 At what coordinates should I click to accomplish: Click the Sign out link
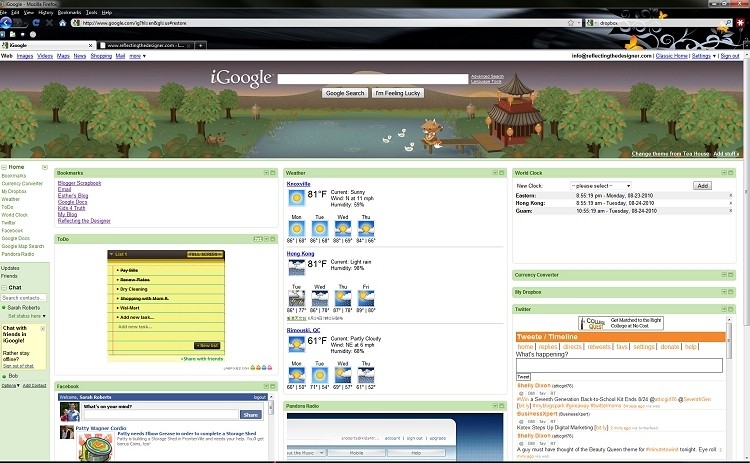[730, 56]
